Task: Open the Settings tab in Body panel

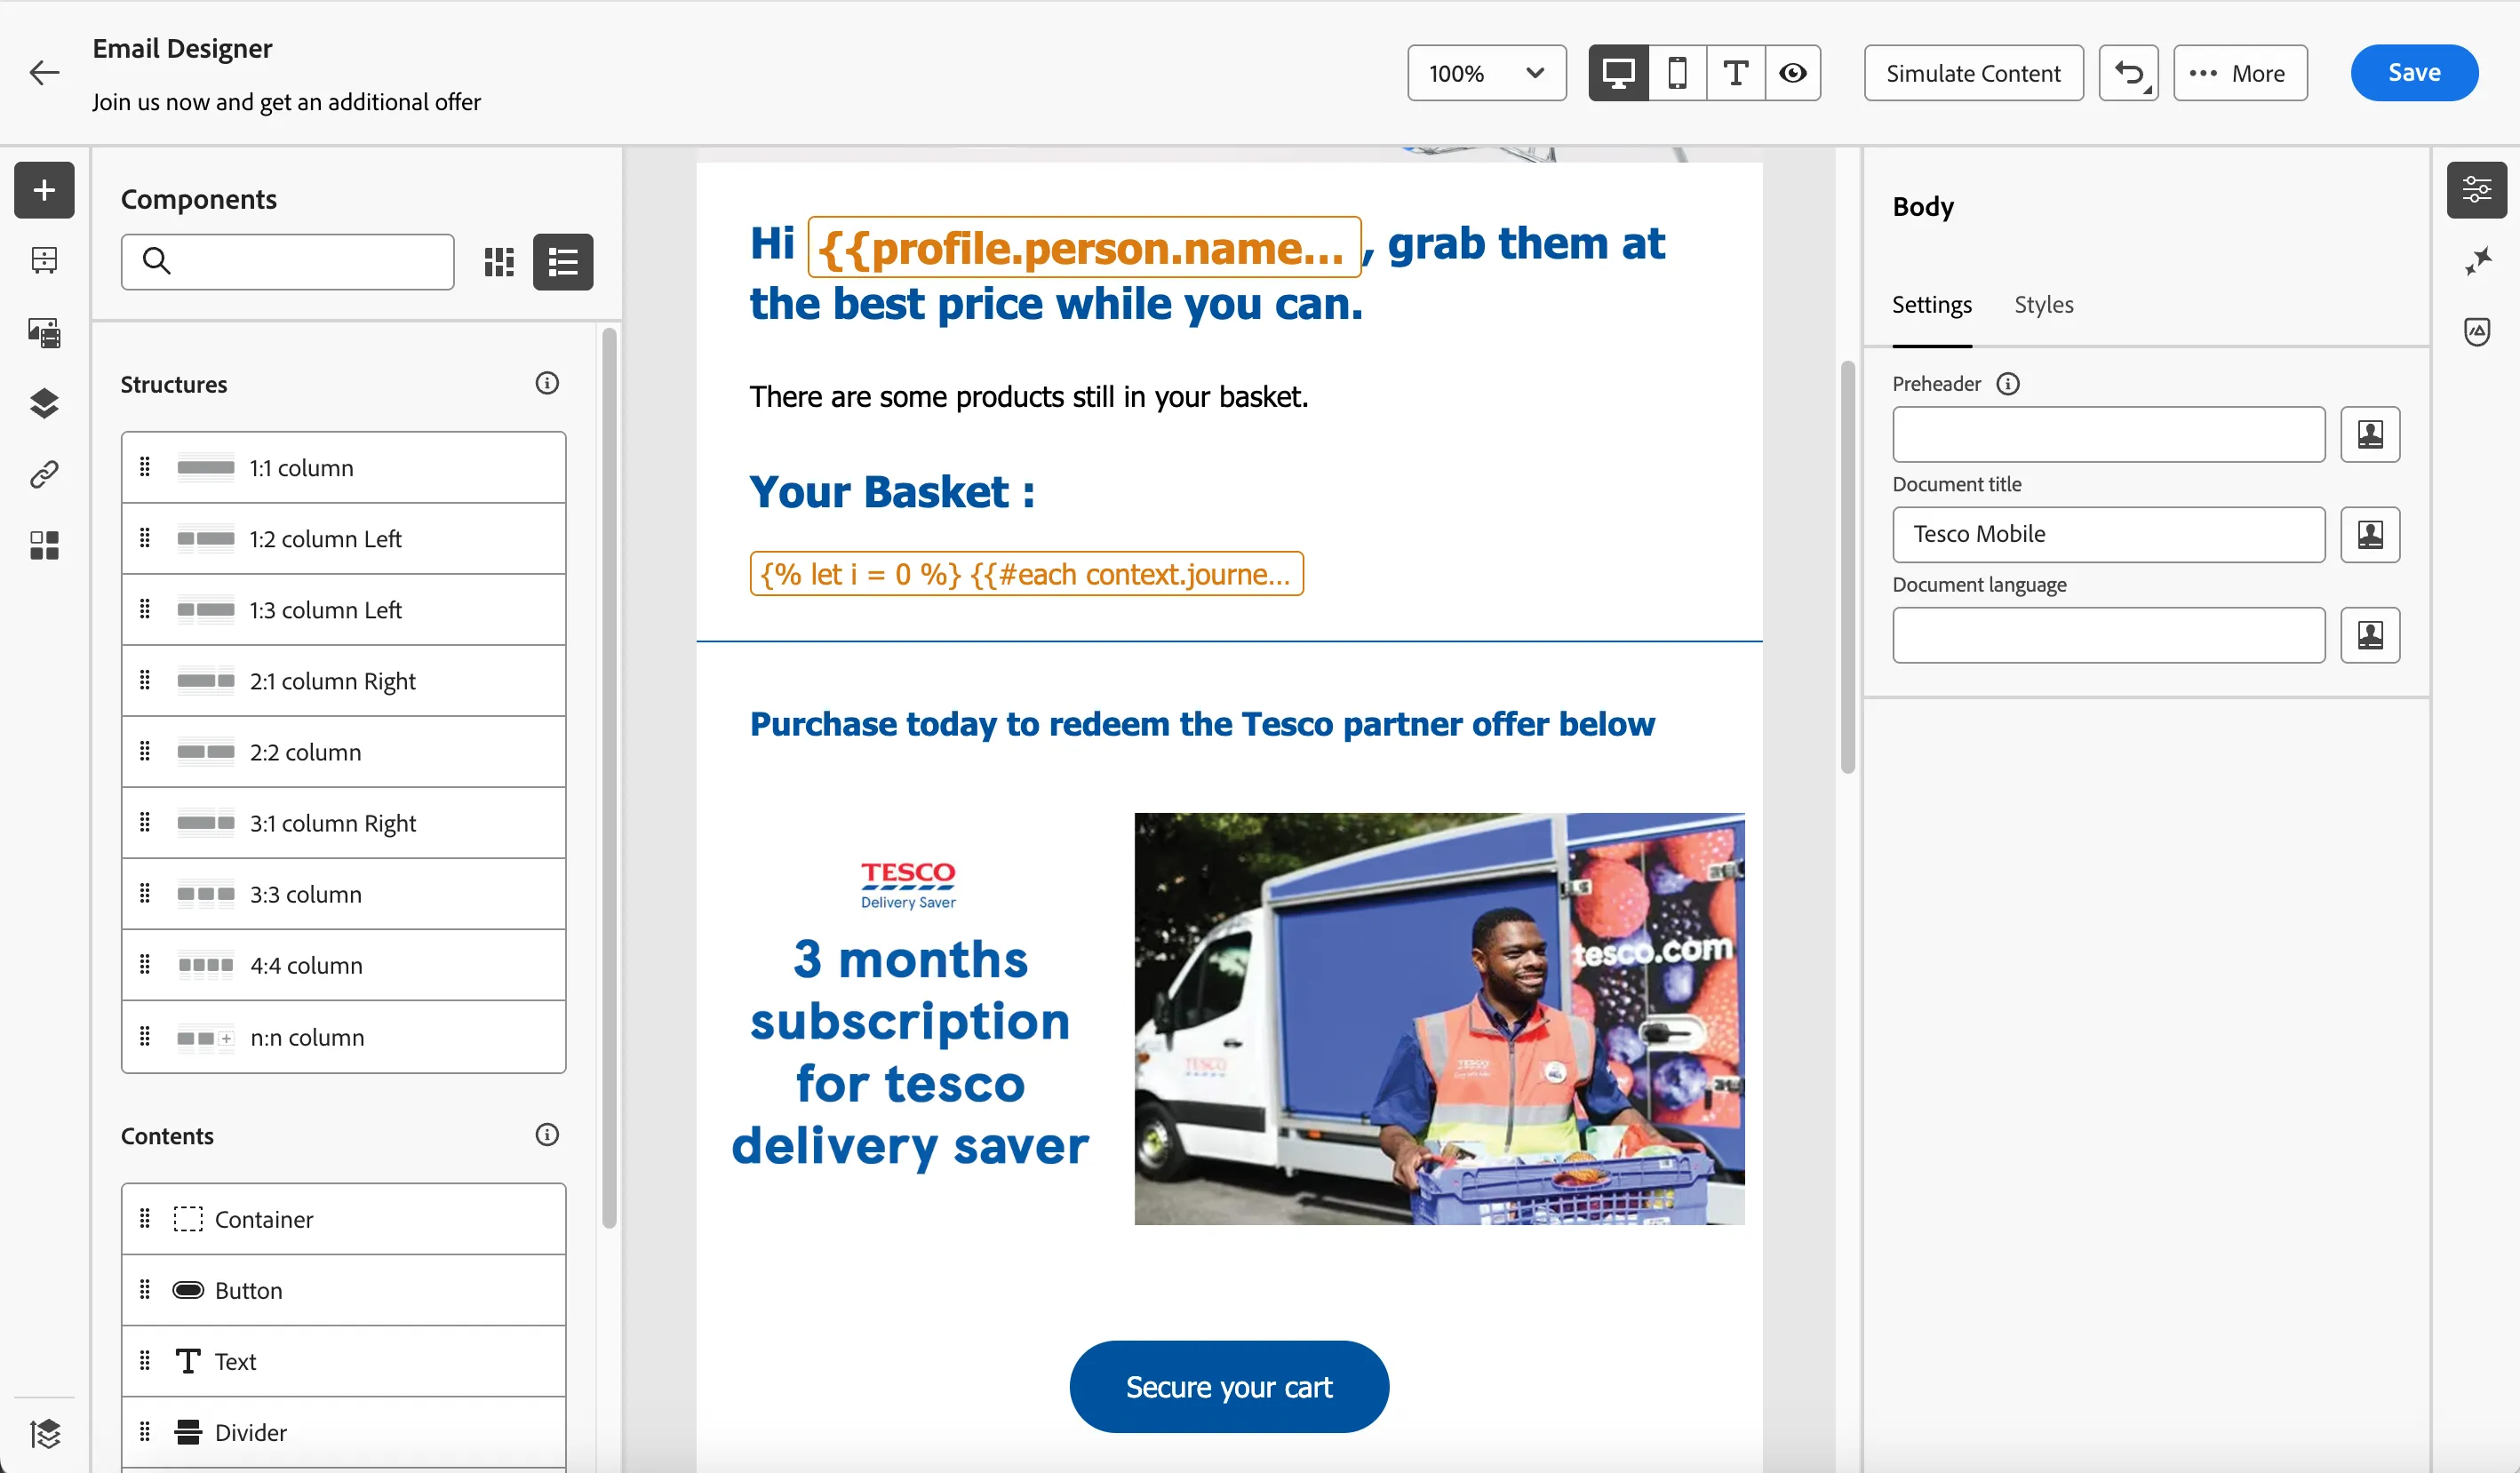Action: (x=1931, y=305)
